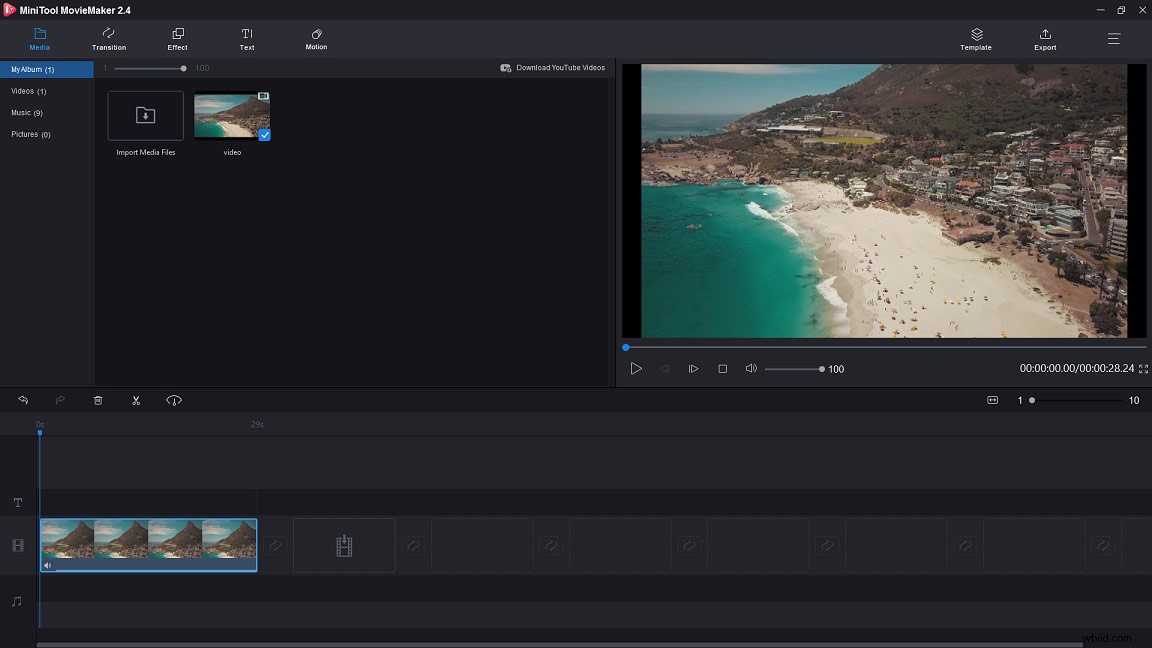Click the Undo arrow icon

click(x=23, y=400)
